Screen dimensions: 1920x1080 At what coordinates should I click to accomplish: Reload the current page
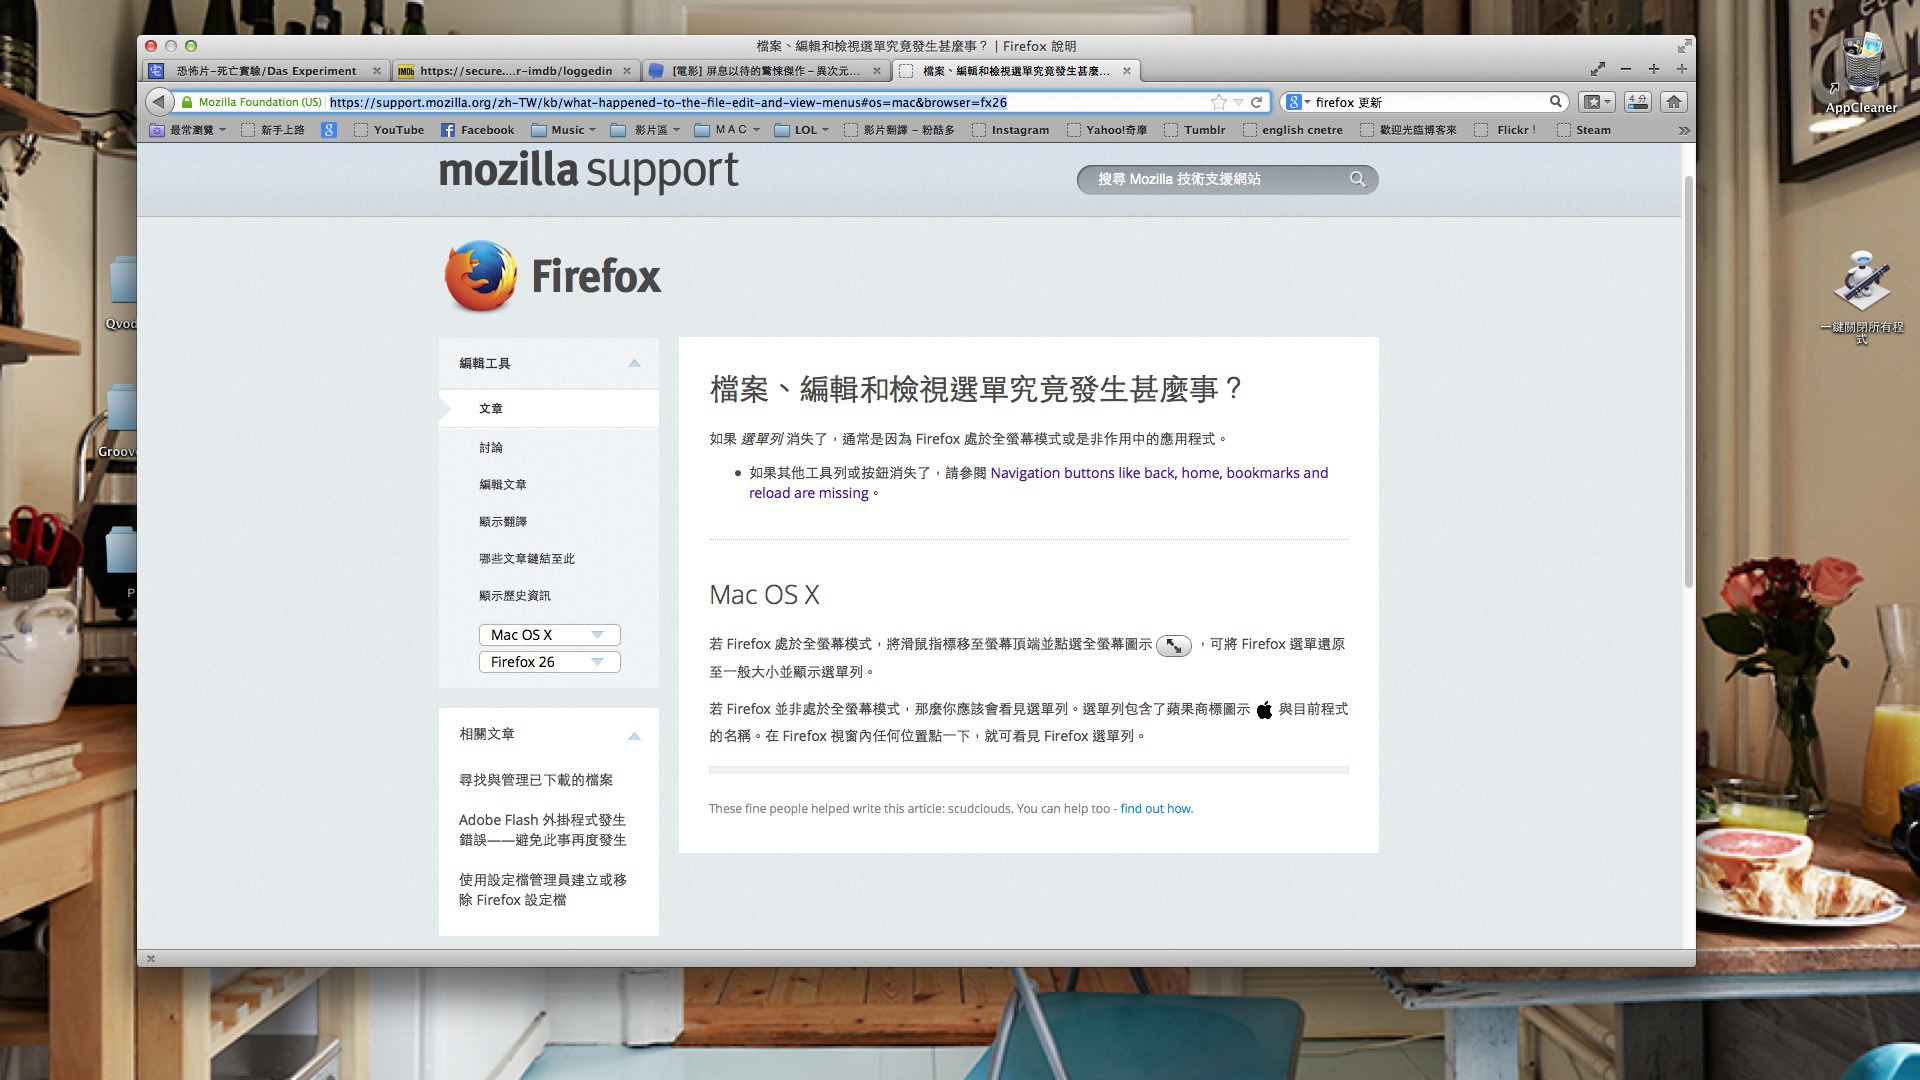(x=1256, y=102)
